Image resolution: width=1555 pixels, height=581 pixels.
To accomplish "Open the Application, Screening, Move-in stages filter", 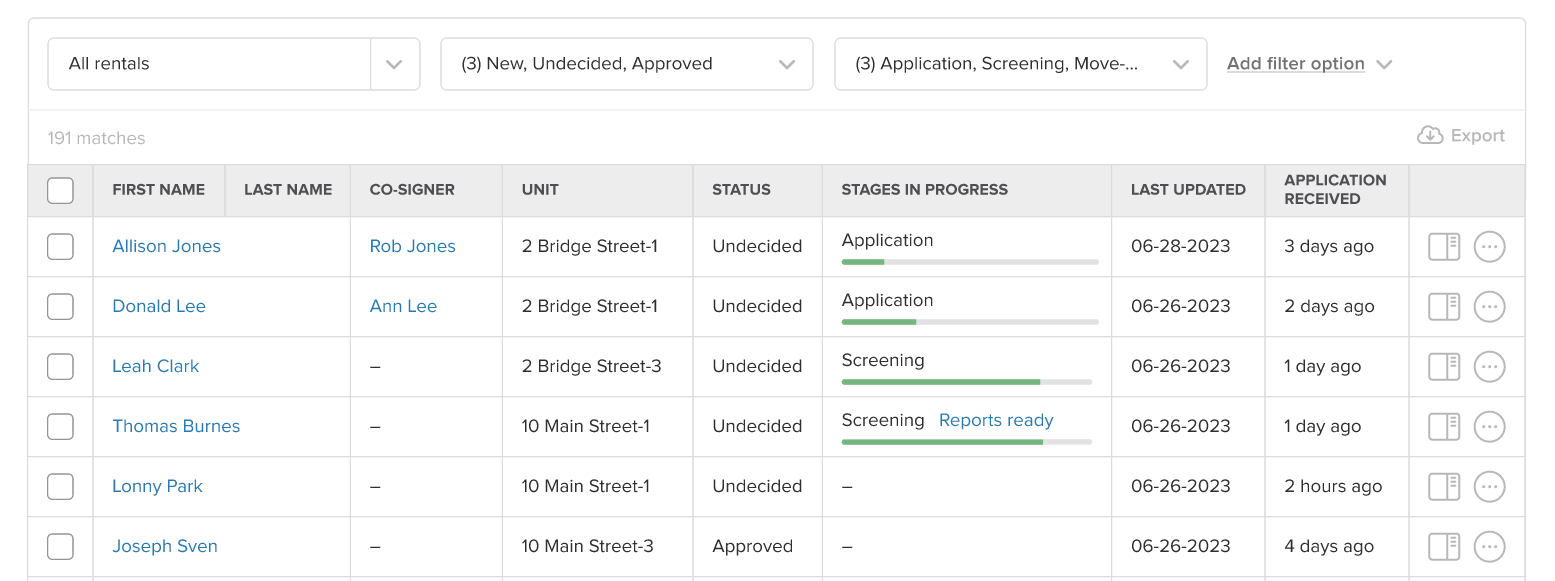I will point(1020,63).
